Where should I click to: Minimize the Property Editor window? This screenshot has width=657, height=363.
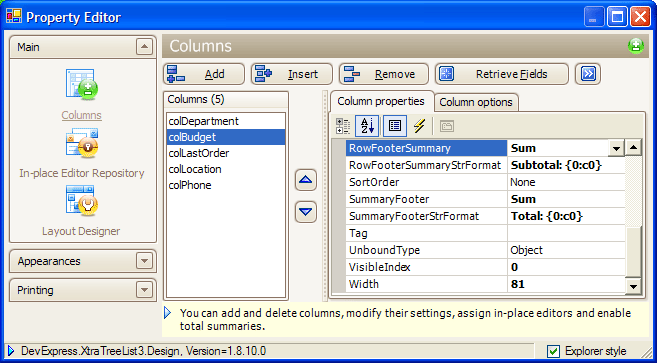tap(594, 17)
